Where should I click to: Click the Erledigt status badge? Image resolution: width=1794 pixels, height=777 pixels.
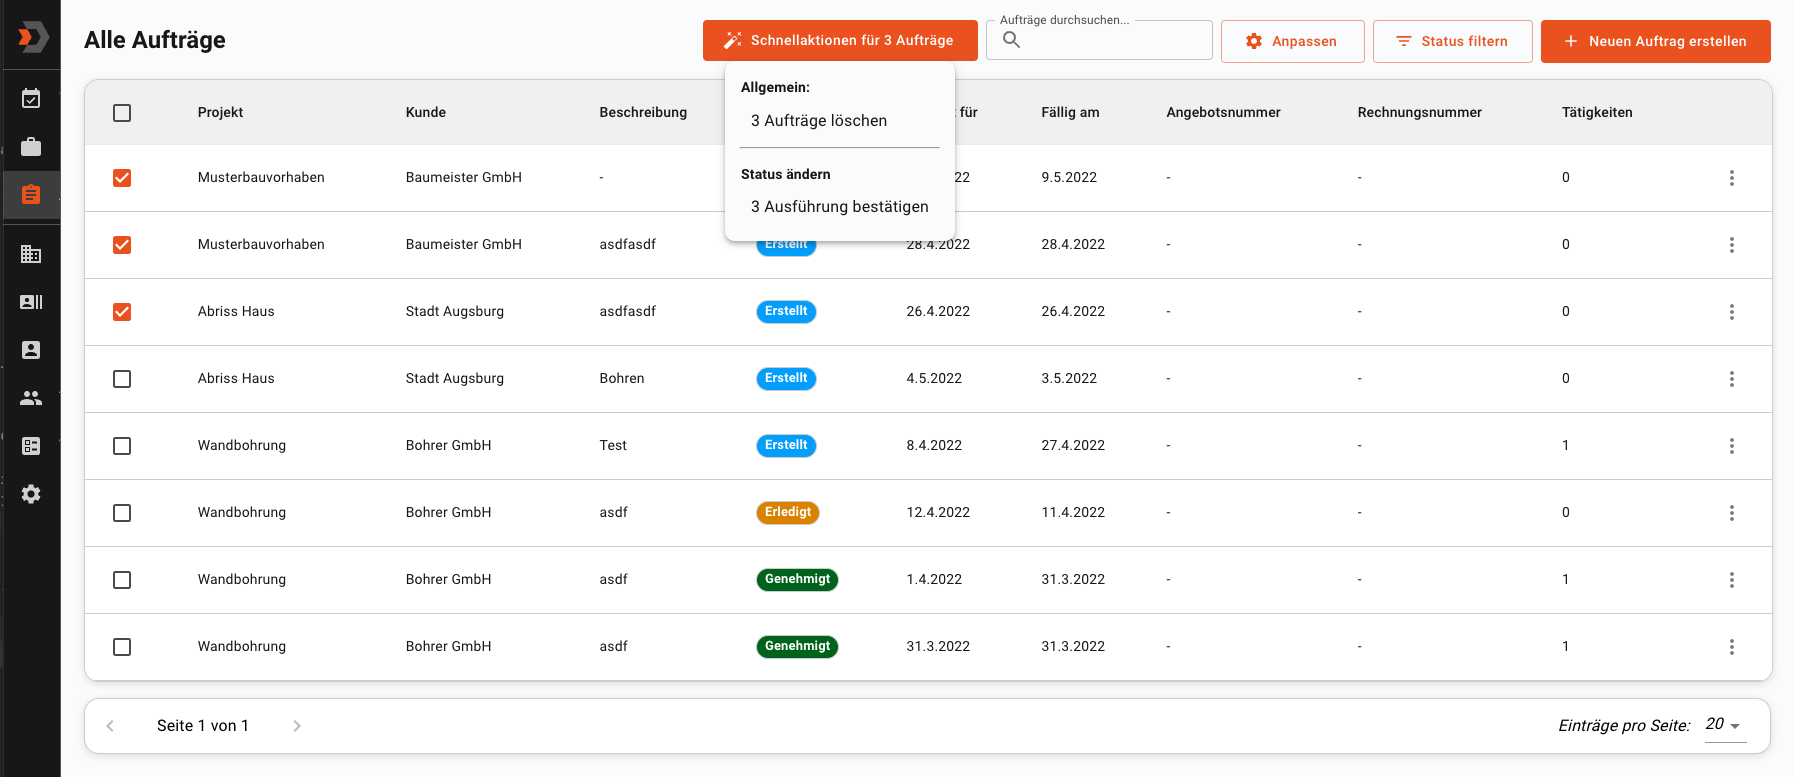[788, 513]
